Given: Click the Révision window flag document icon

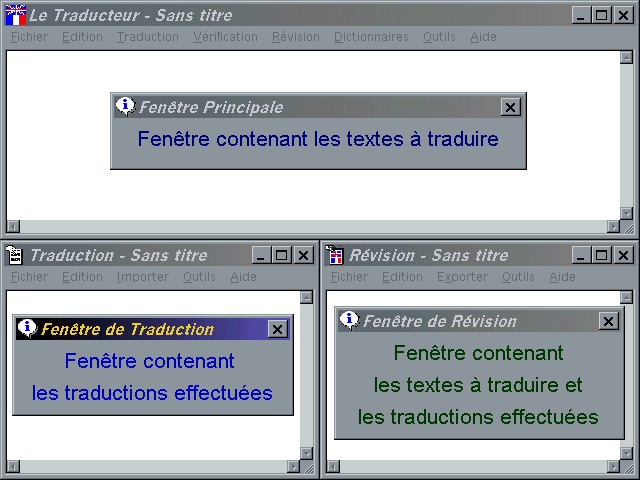Looking at the screenshot, I should (x=335, y=256).
